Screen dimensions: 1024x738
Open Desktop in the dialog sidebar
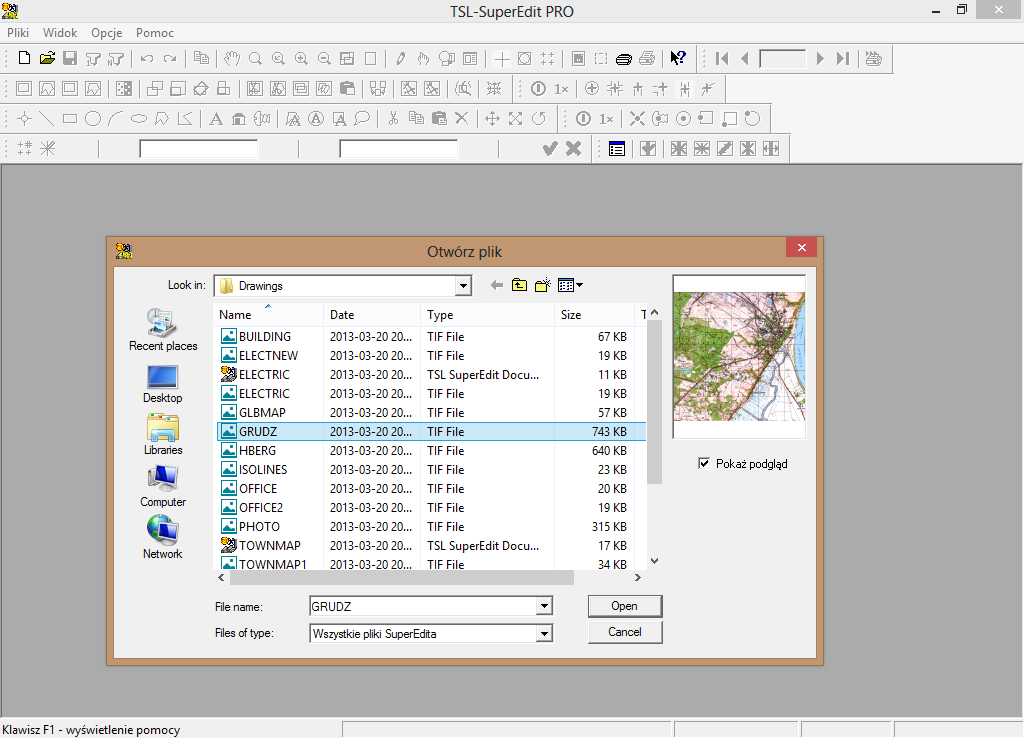coord(163,384)
